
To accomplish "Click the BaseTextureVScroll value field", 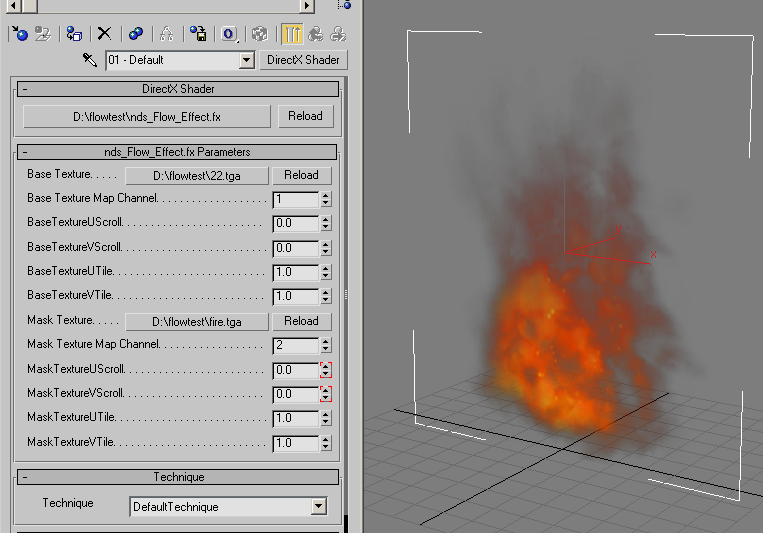I will point(296,248).
